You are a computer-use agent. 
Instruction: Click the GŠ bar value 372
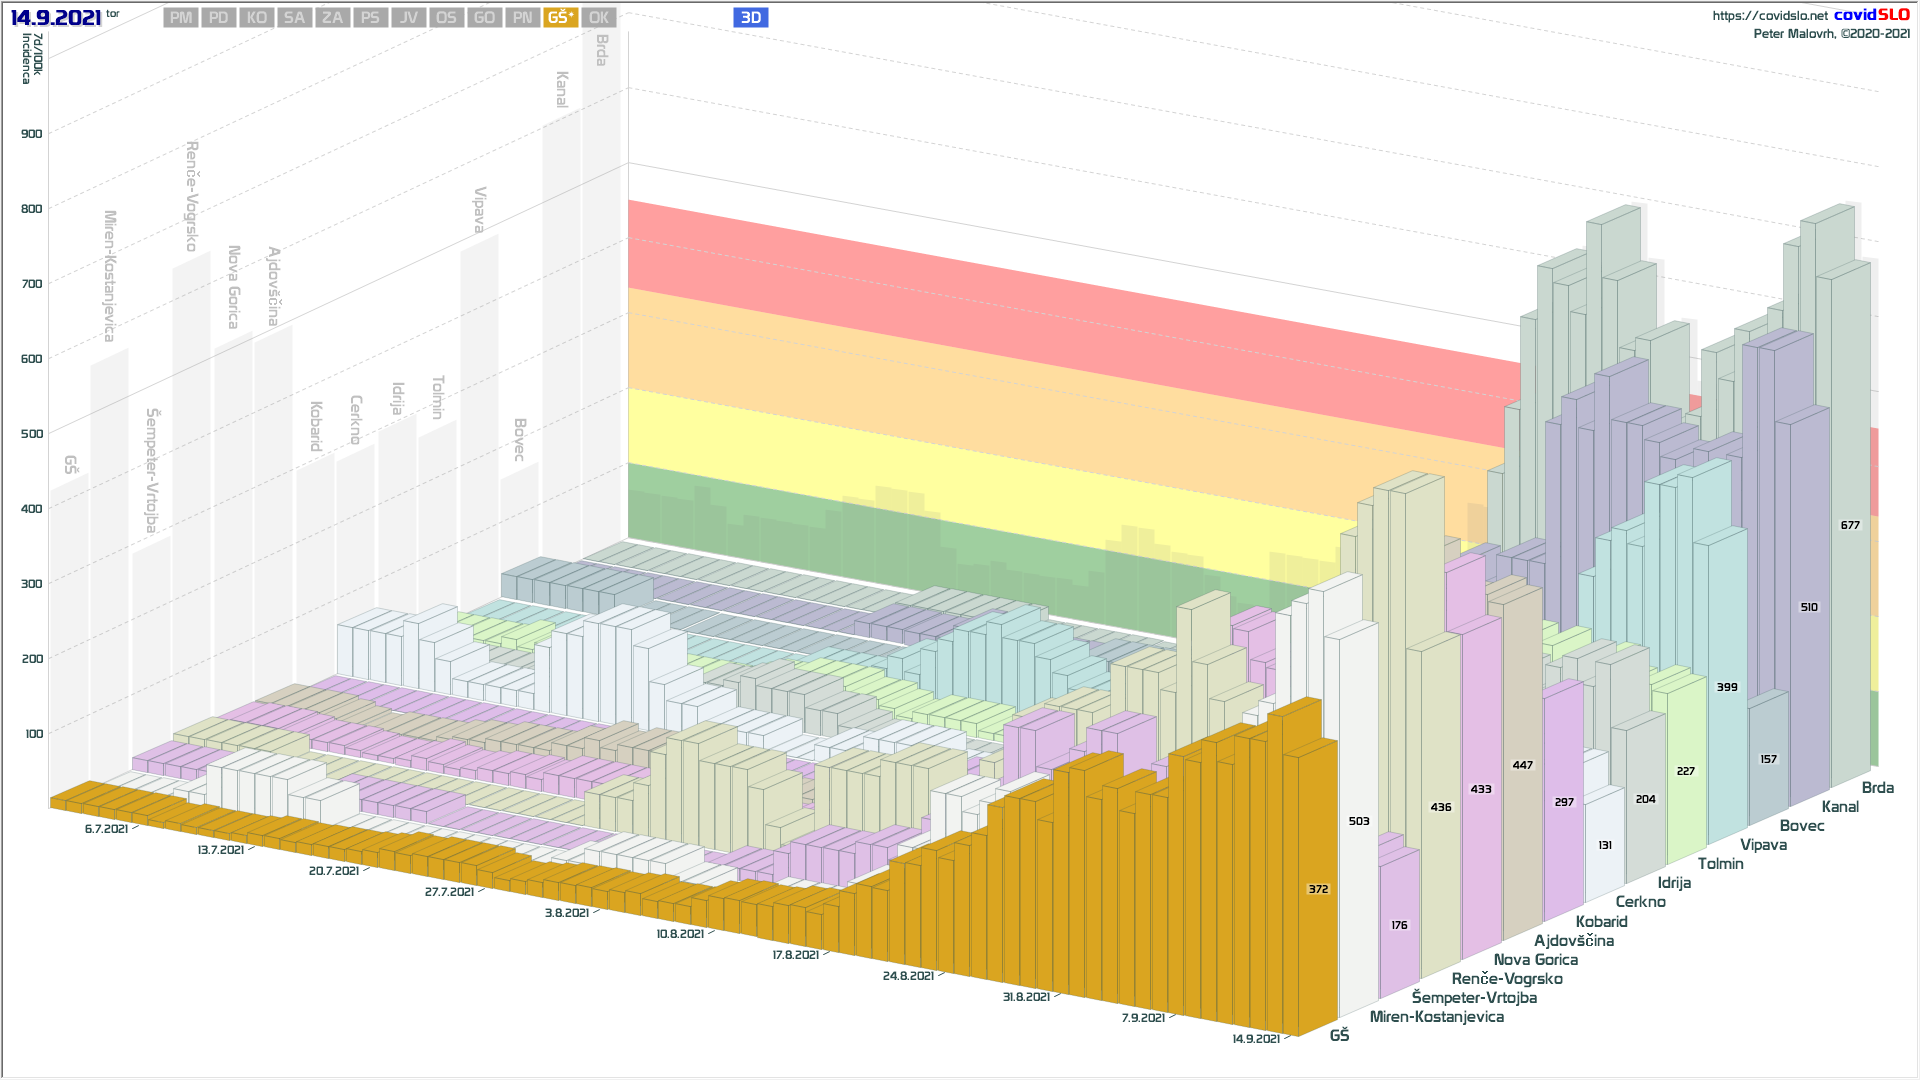[x=1318, y=889]
